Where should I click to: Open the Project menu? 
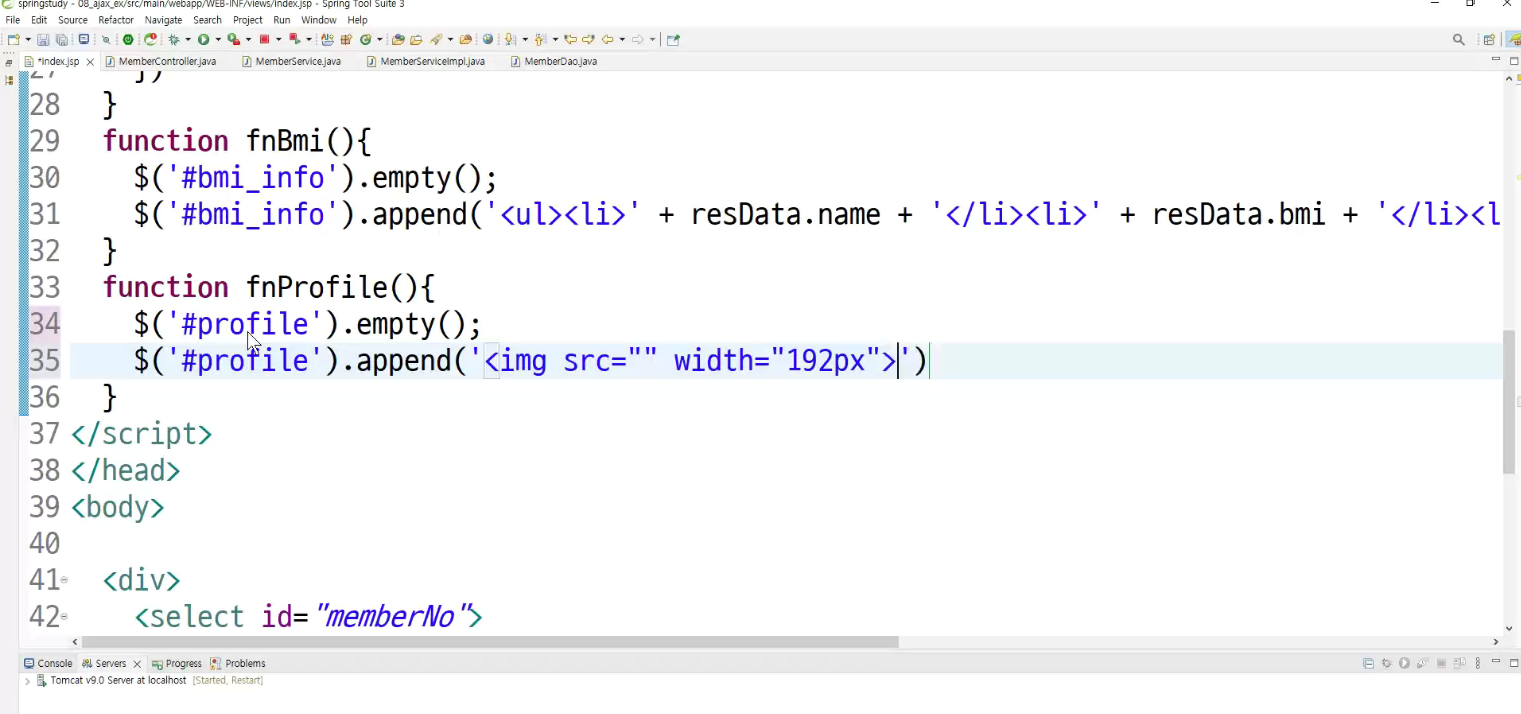coord(248,20)
